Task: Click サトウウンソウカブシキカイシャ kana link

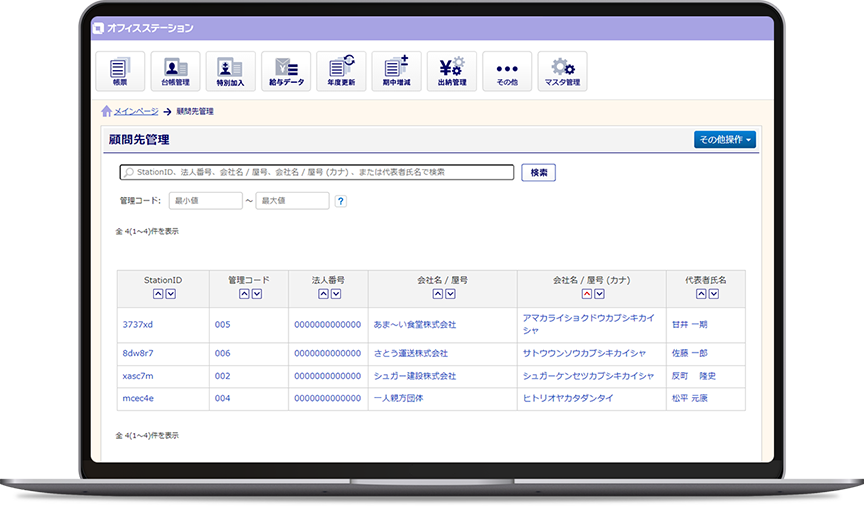Action: point(584,353)
